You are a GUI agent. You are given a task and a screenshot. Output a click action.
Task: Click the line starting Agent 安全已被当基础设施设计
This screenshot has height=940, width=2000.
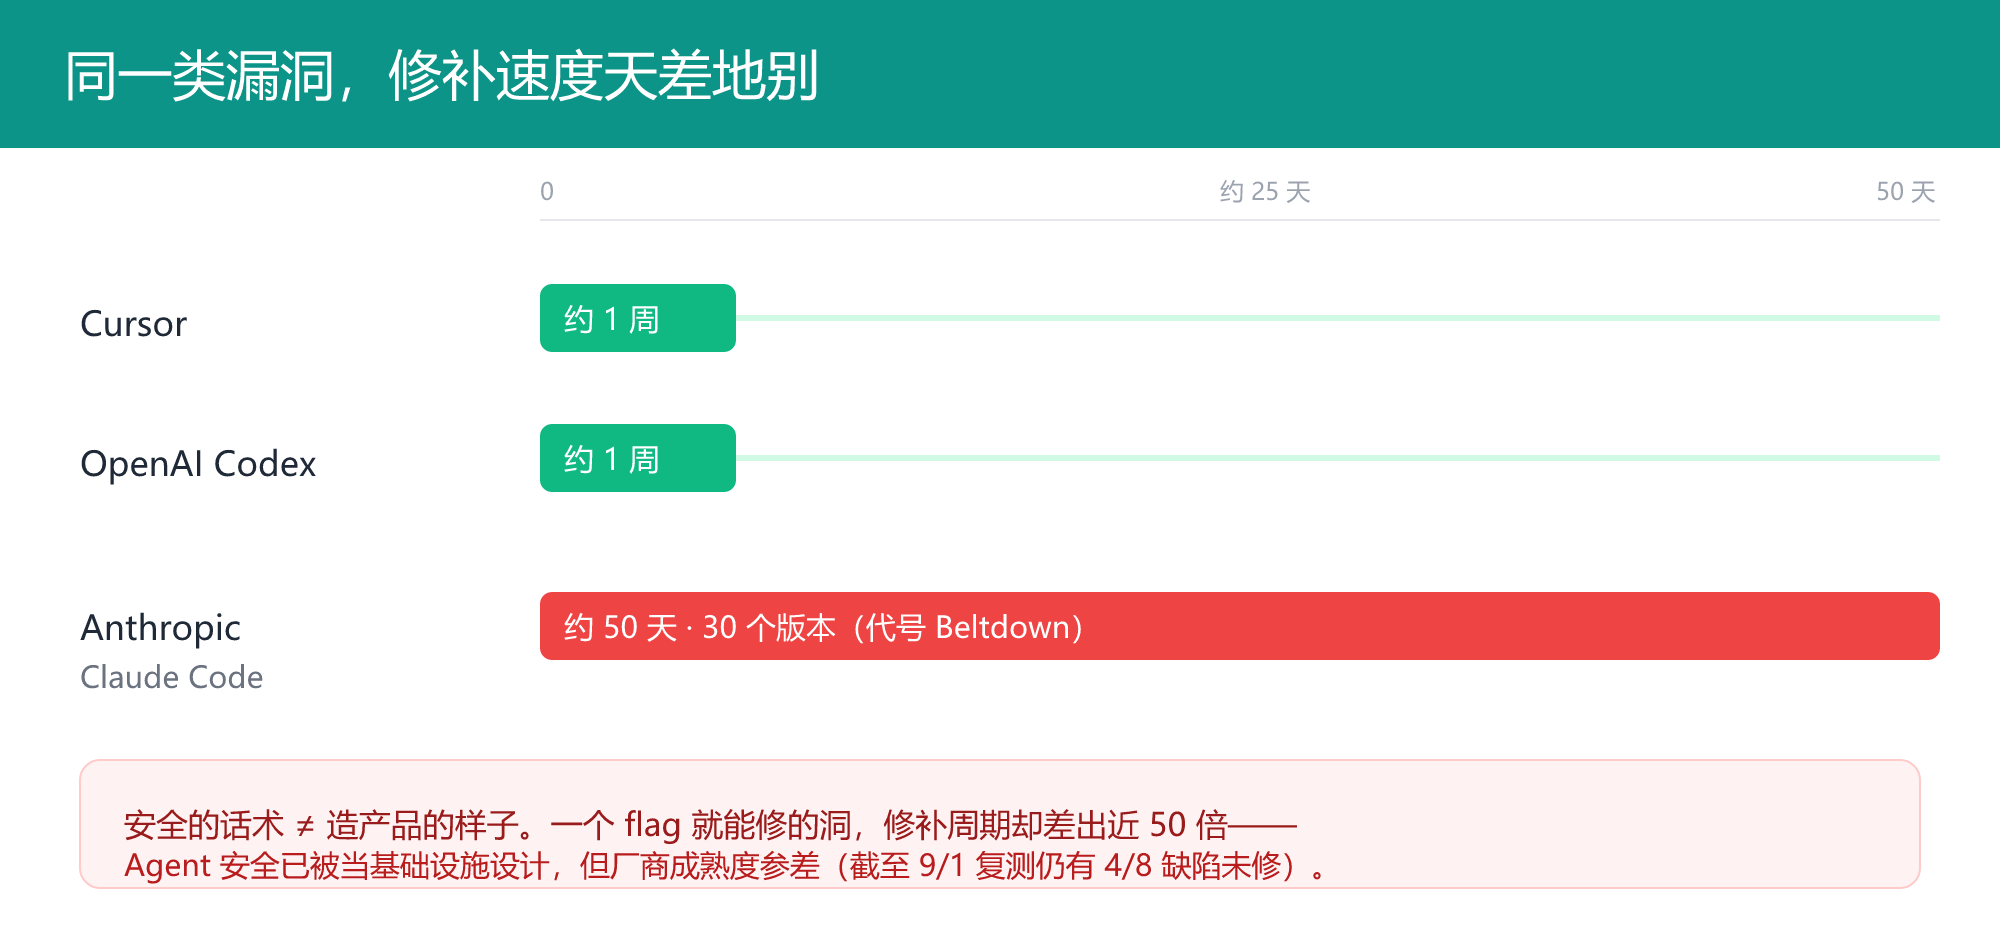[x=725, y=865]
